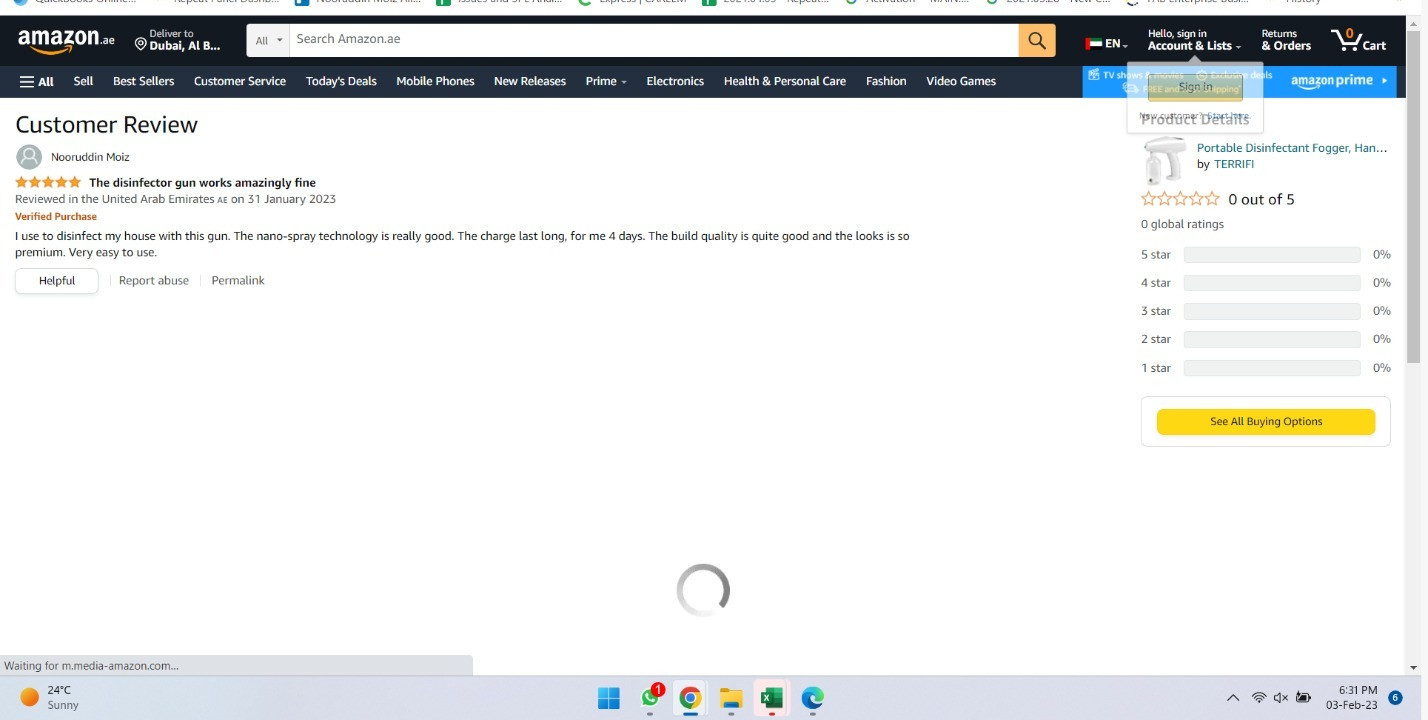Image resolution: width=1428 pixels, height=720 pixels.
Task: Click the Wi-Fi tray icon
Action: pyautogui.click(x=1259, y=698)
